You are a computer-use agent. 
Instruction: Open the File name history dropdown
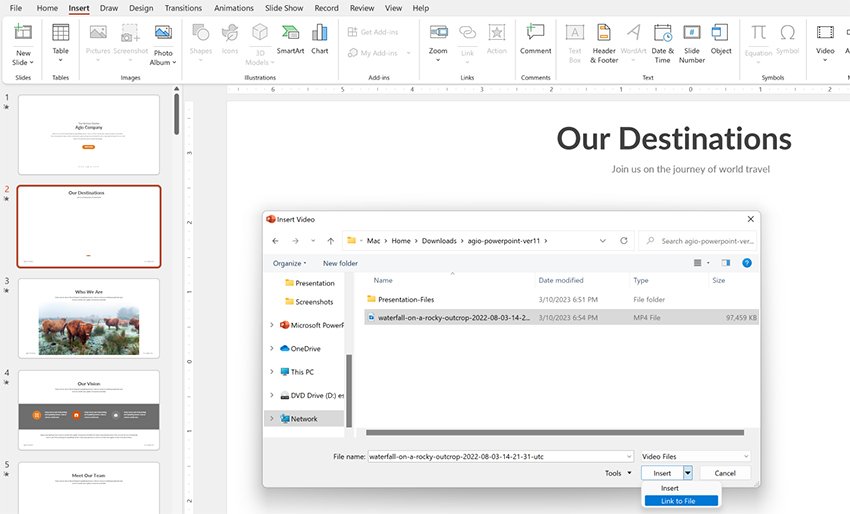[x=629, y=457]
